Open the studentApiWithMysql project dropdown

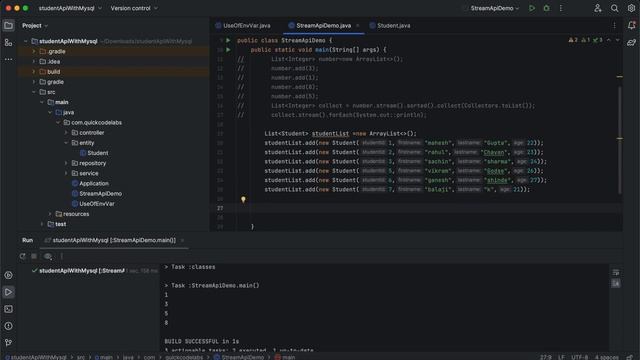click(x=70, y=8)
